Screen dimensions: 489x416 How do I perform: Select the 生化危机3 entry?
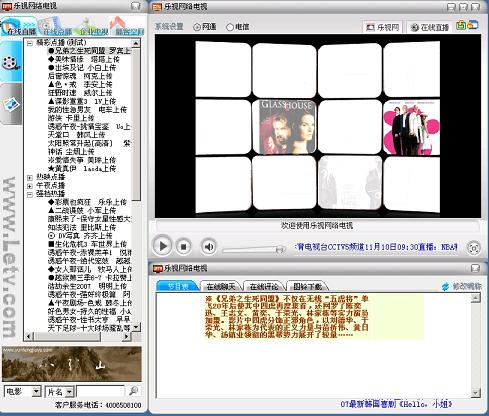pos(87,244)
